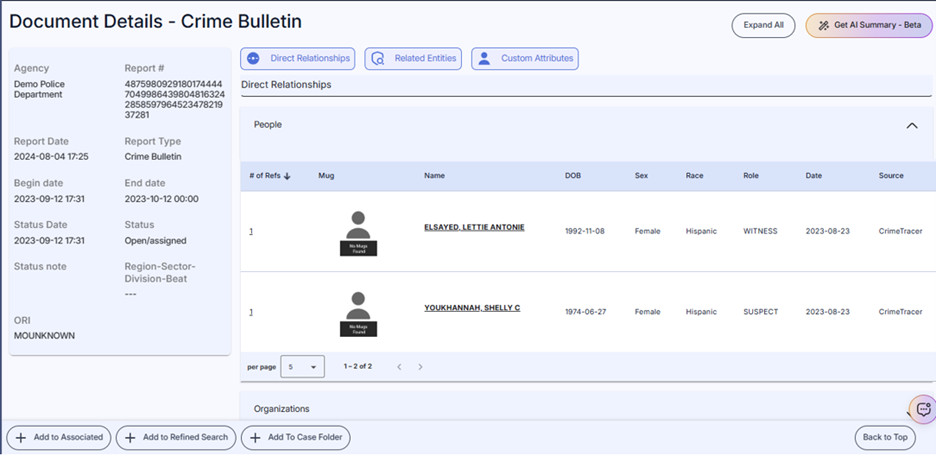
Task: Click refs count link for Youkhannah row
Action: click(x=251, y=312)
